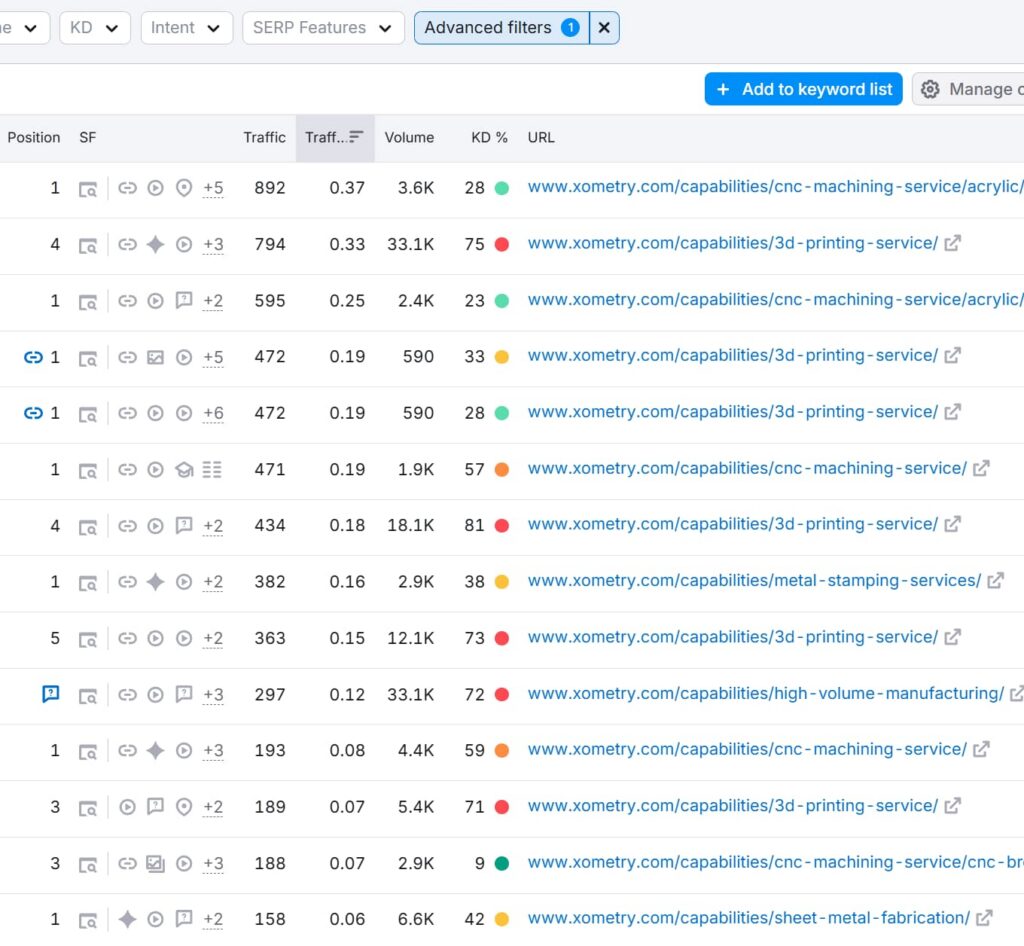Click the volume value 6.6K
Image resolution: width=1024 pixels, height=946 pixels.
[x=416, y=919]
